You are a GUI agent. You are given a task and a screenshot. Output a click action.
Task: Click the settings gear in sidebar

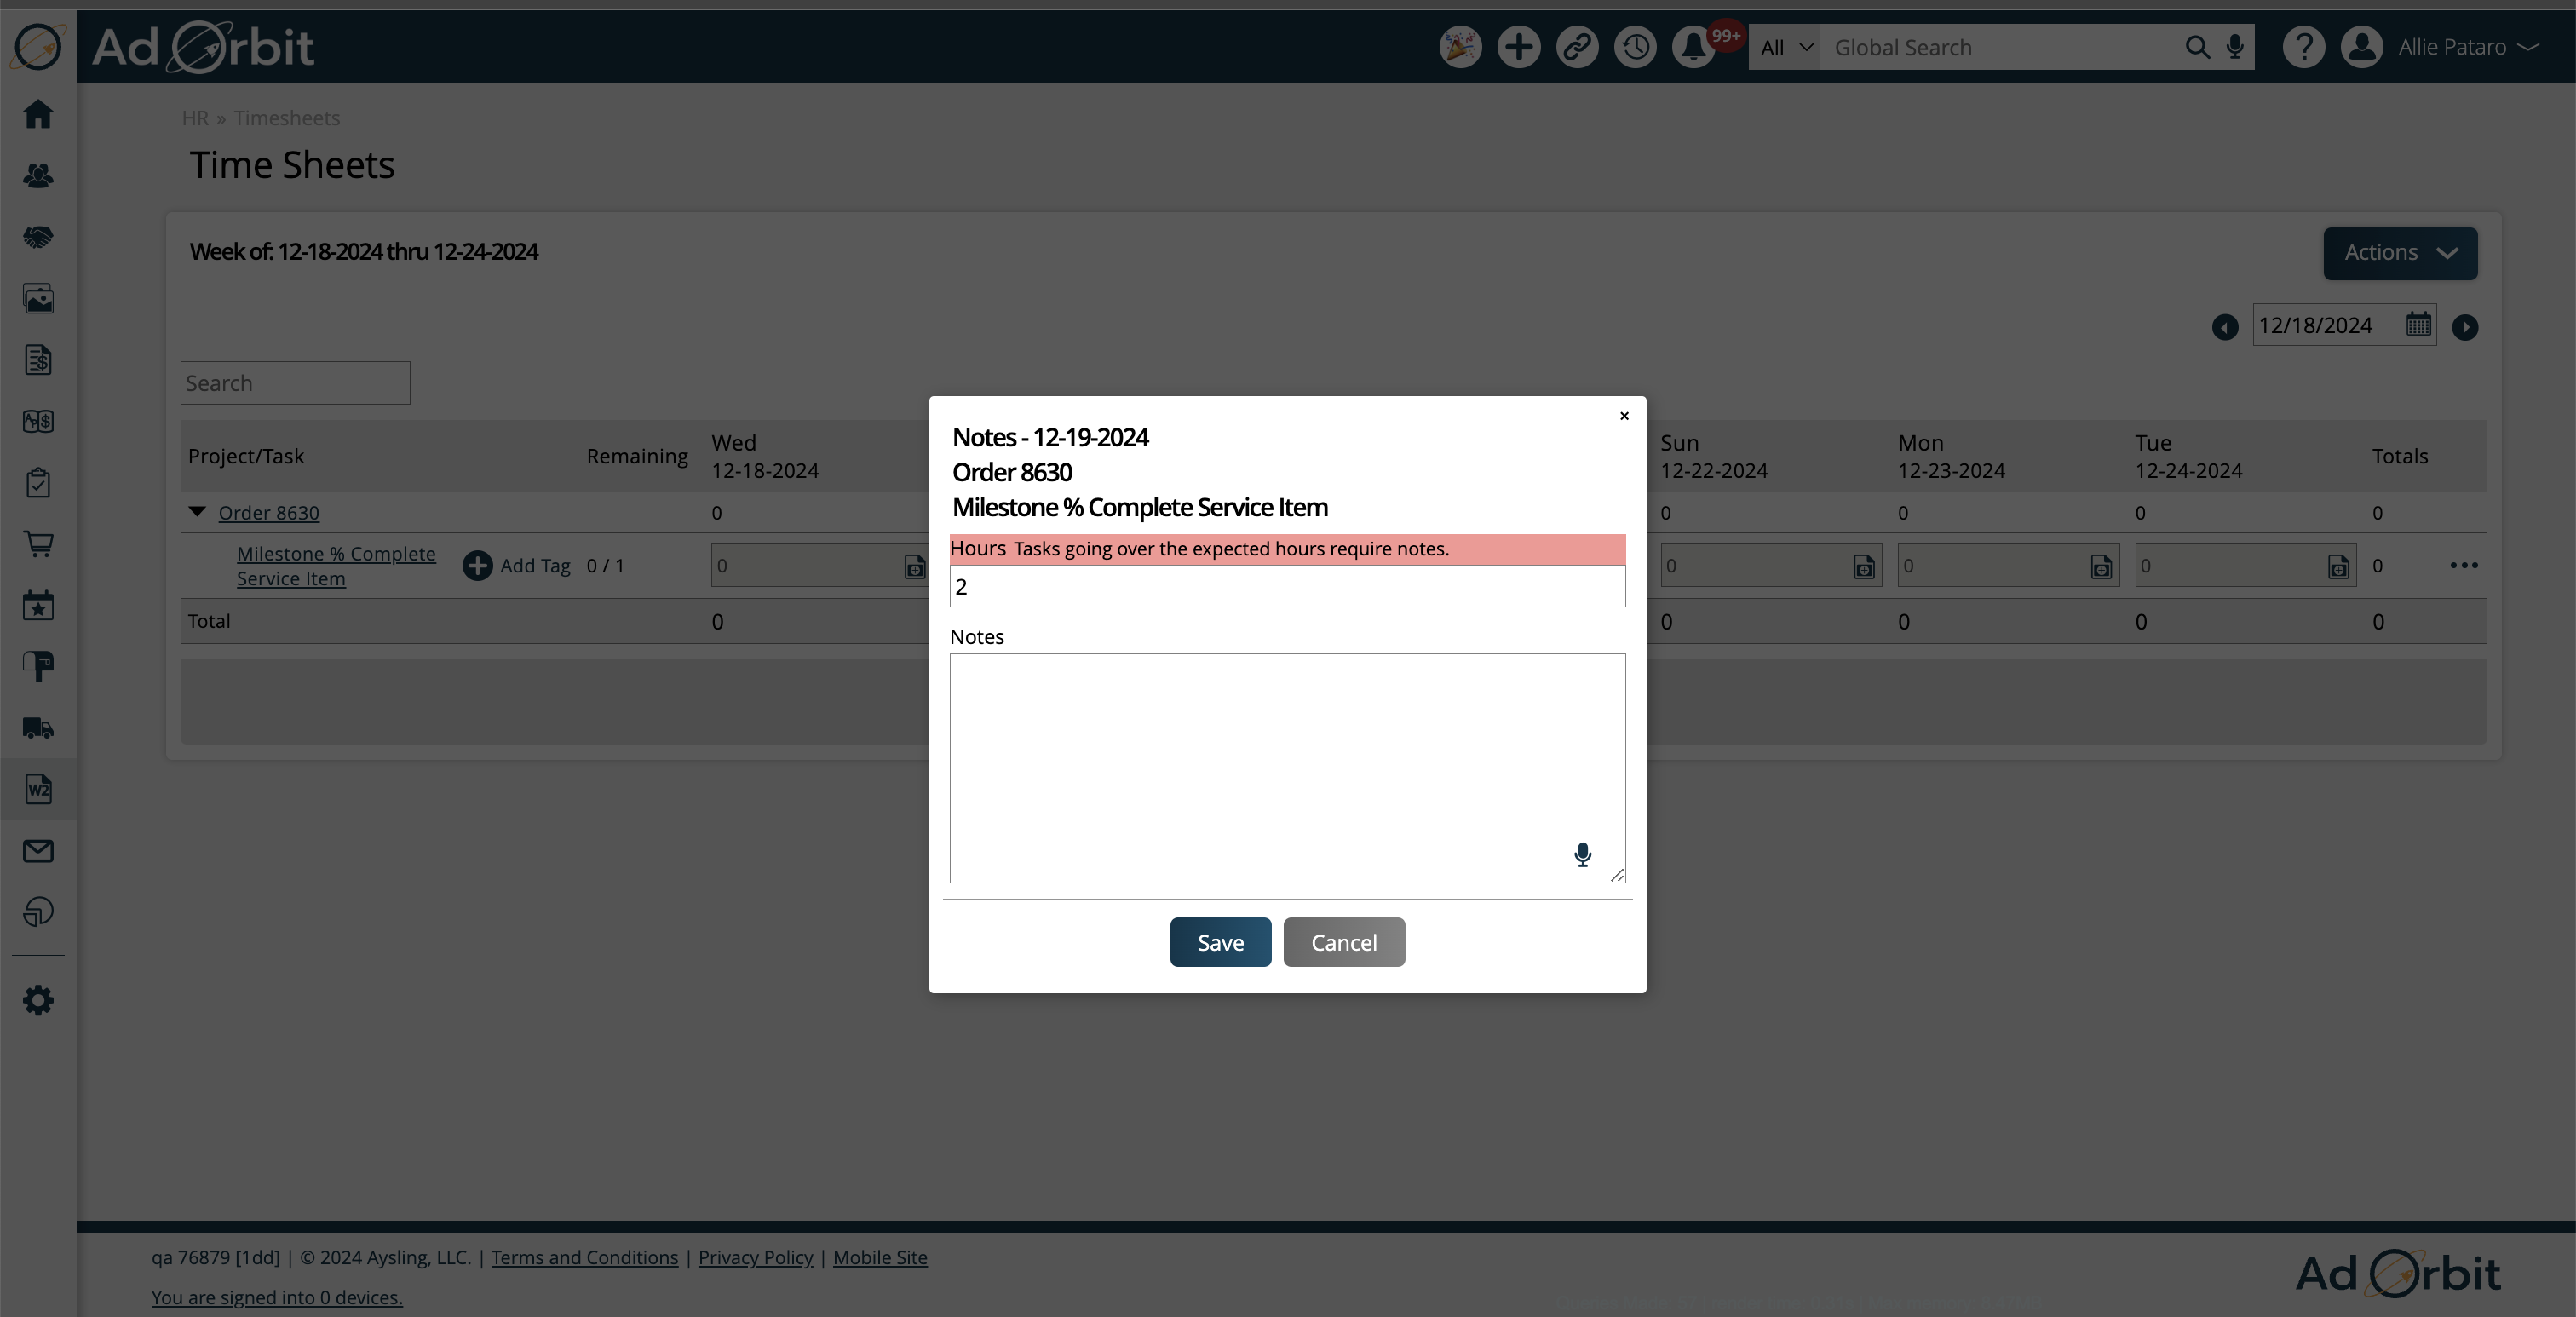tap(38, 1000)
